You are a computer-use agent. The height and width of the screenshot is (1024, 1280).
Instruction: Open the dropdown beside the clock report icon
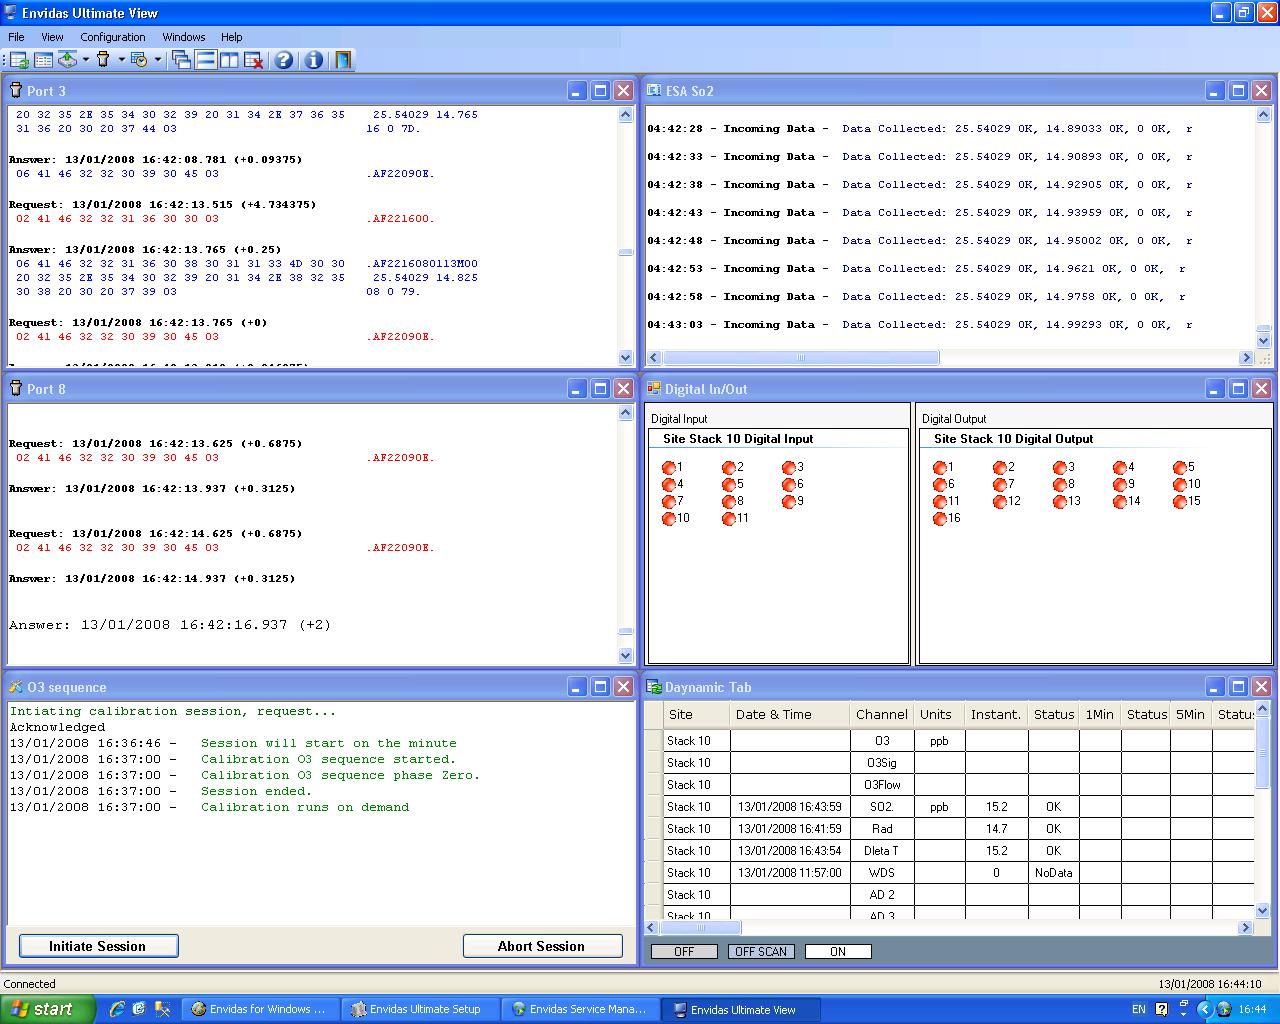pyautogui.click(x=158, y=60)
